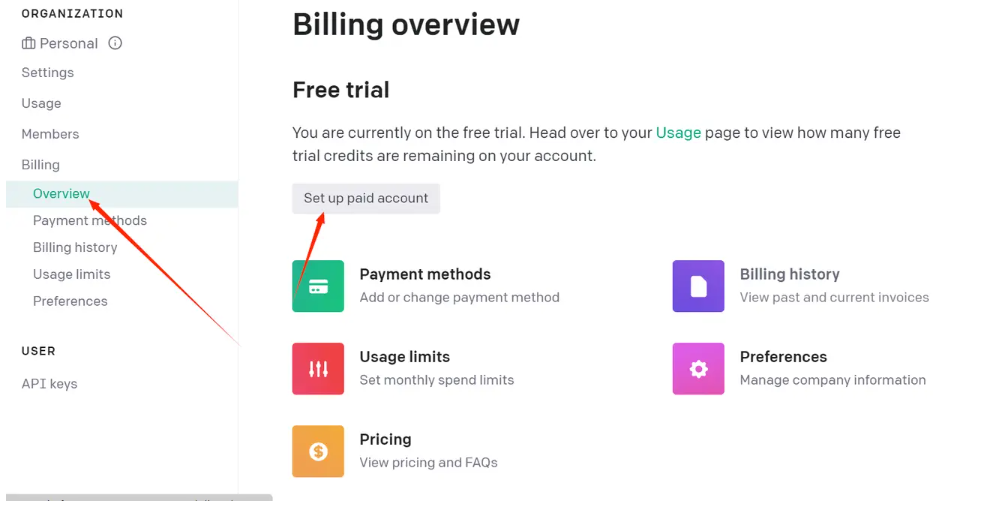
Task: Open API keys under User
Action: (49, 384)
